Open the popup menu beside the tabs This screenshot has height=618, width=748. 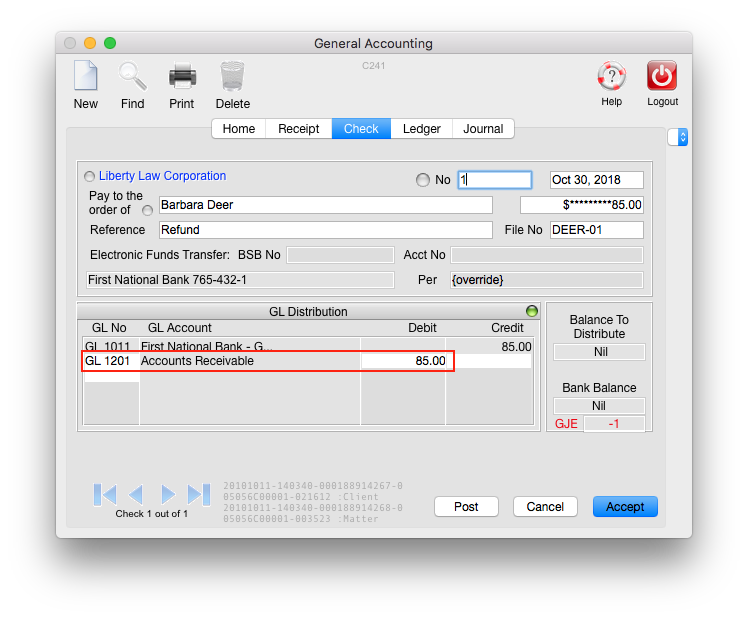(x=677, y=137)
